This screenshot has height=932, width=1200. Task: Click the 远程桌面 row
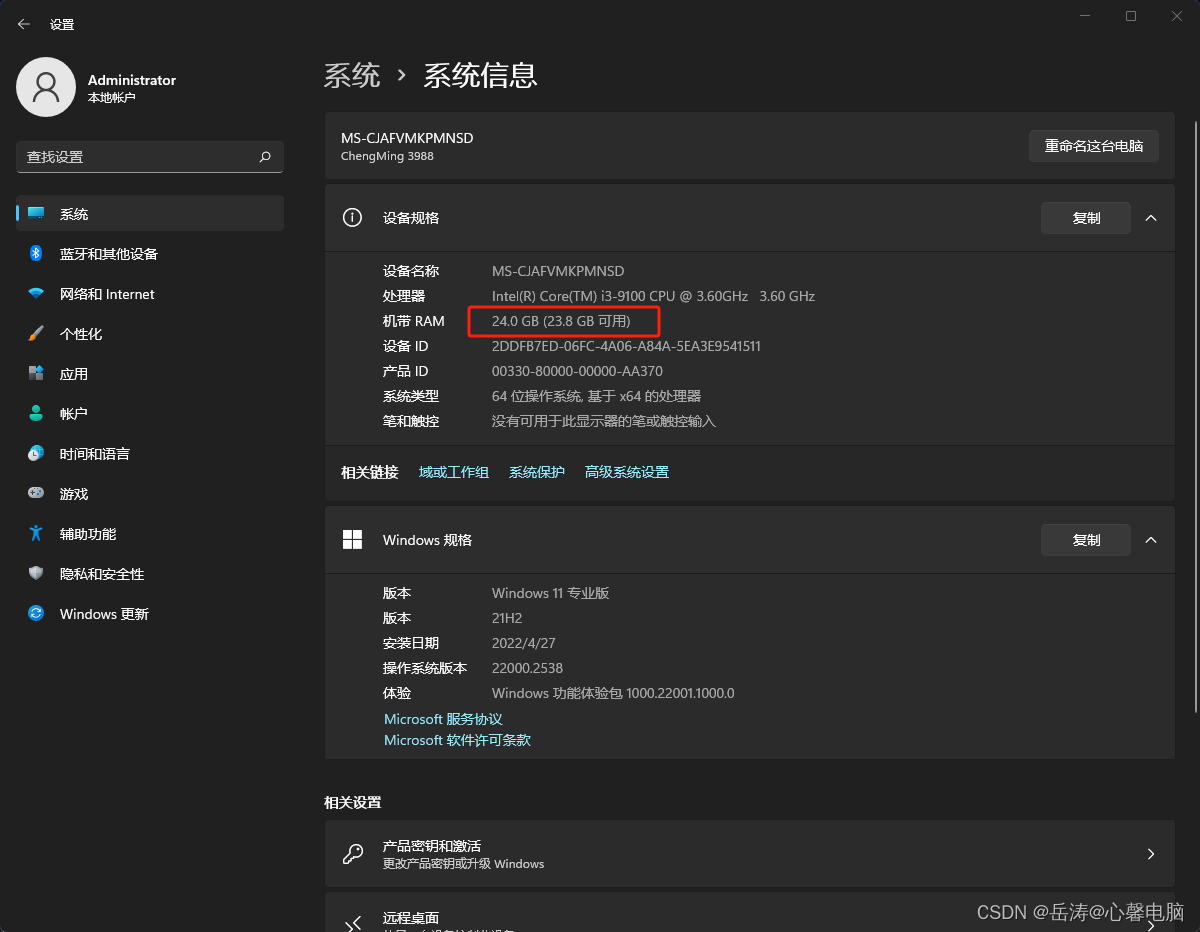750,913
